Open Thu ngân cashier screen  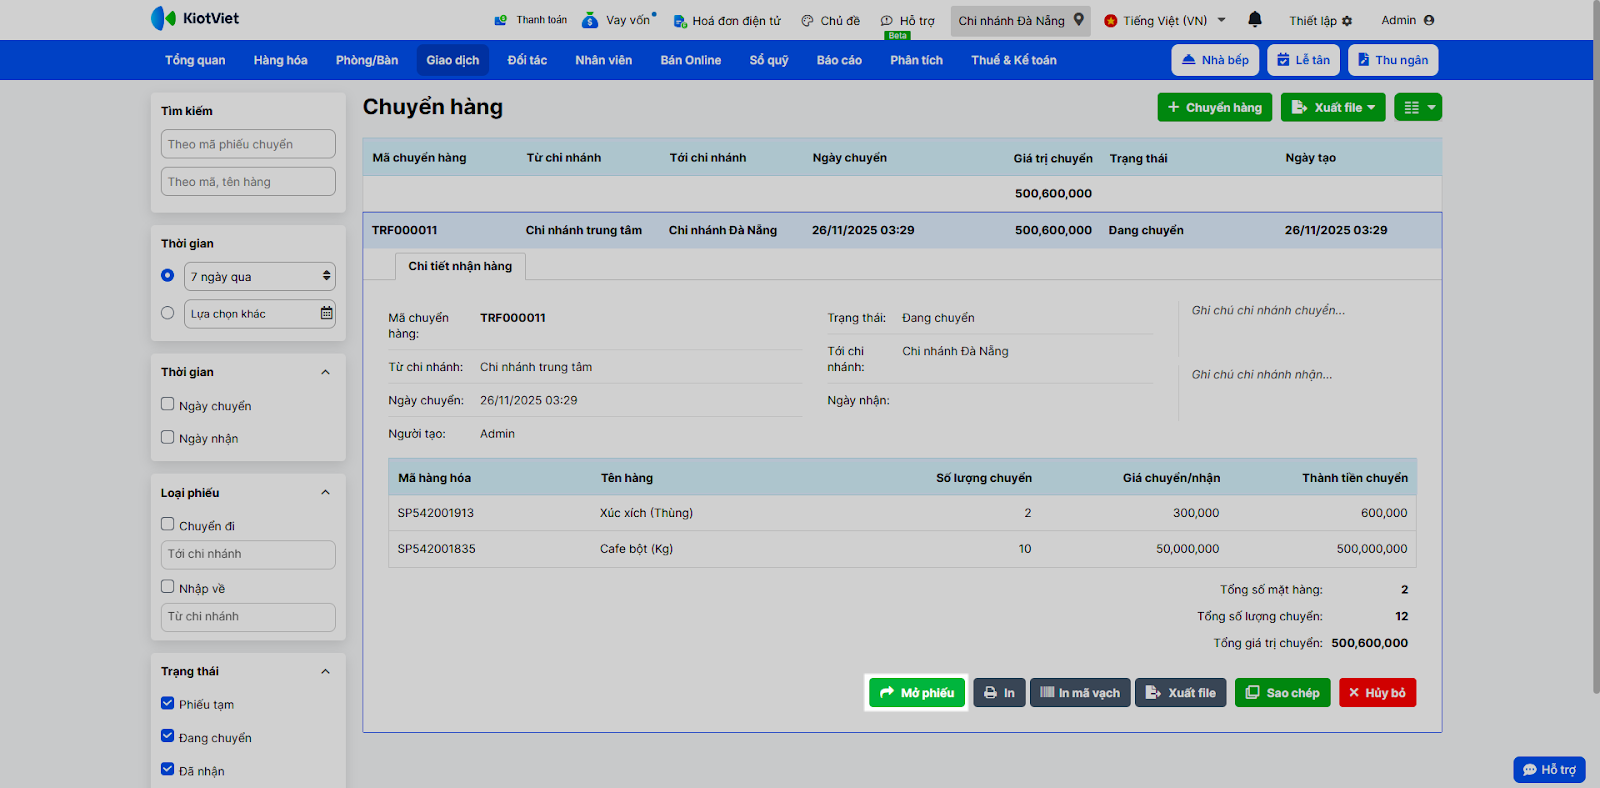1393,60
